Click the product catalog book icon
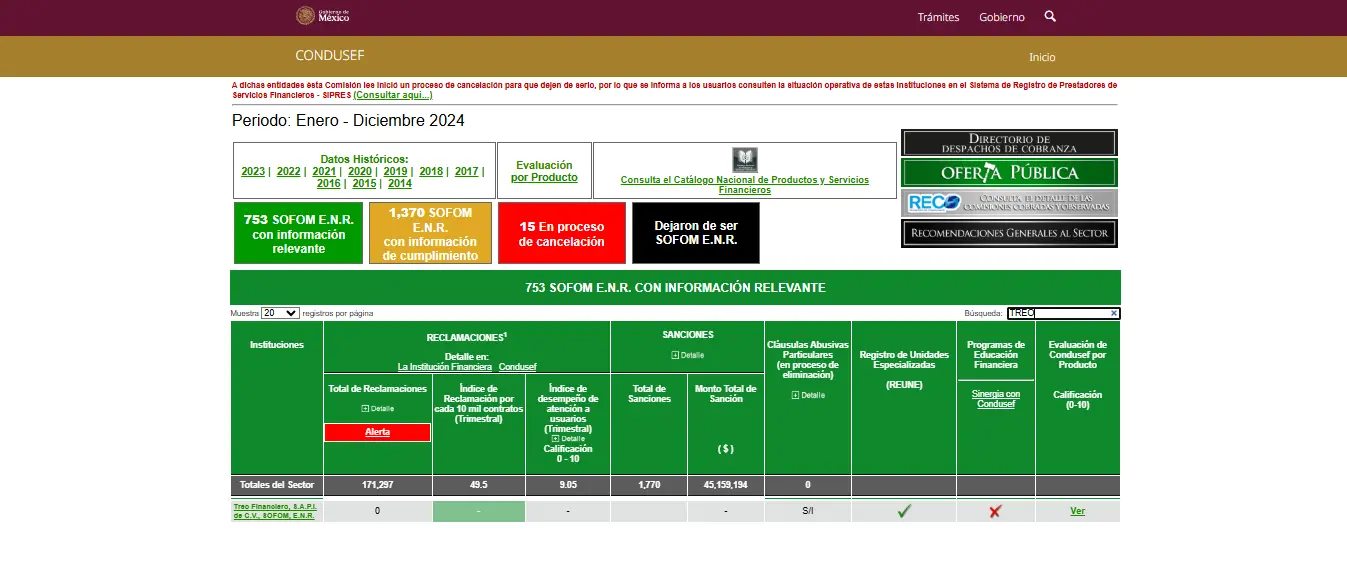The height and width of the screenshot is (586, 1347). 744,159
